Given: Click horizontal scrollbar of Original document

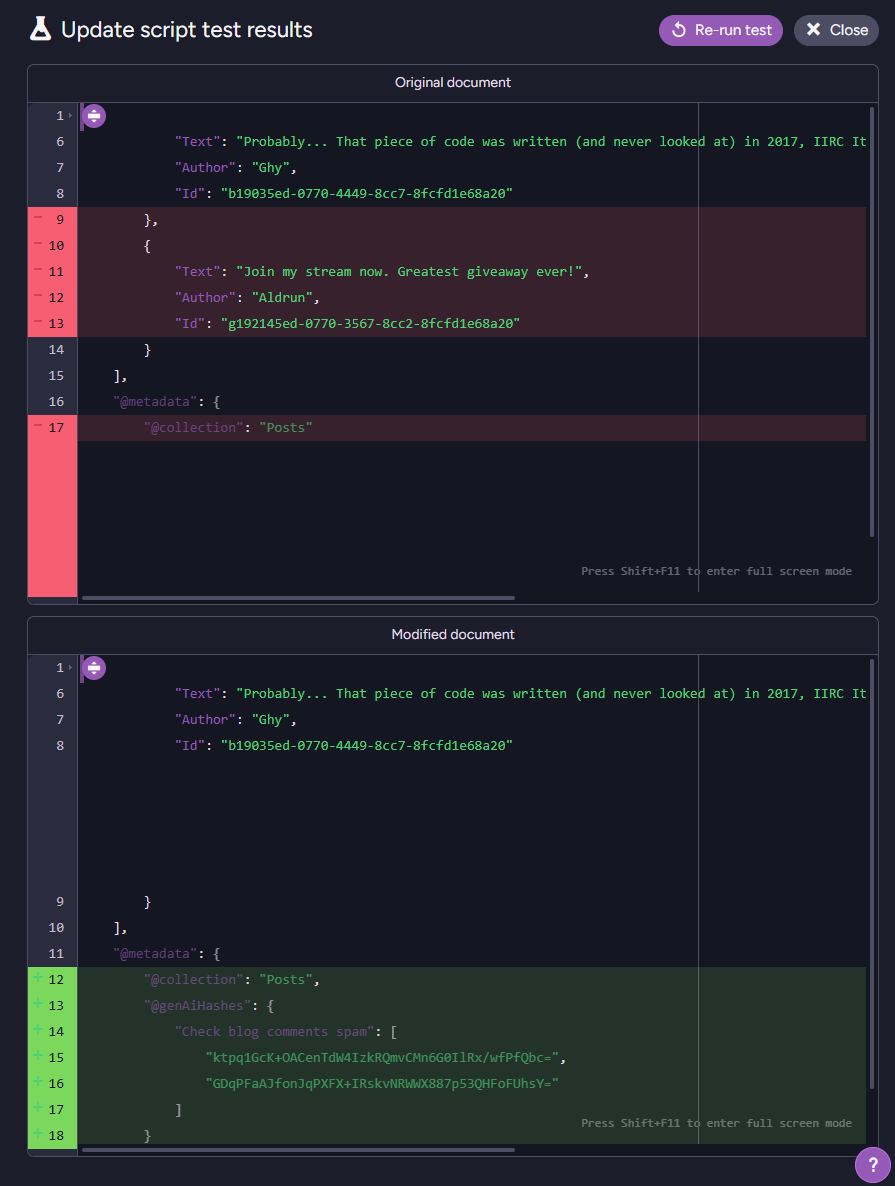Looking at the screenshot, I should [x=298, y=598].
